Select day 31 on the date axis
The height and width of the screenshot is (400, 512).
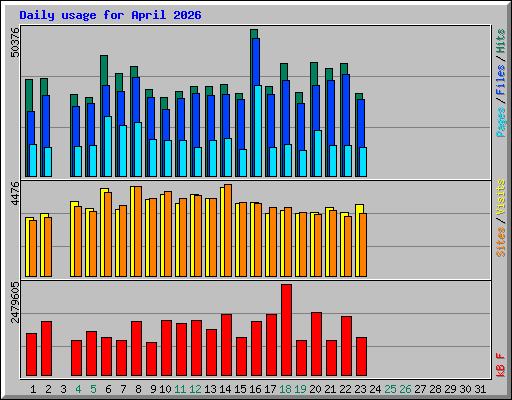point(480,389)
